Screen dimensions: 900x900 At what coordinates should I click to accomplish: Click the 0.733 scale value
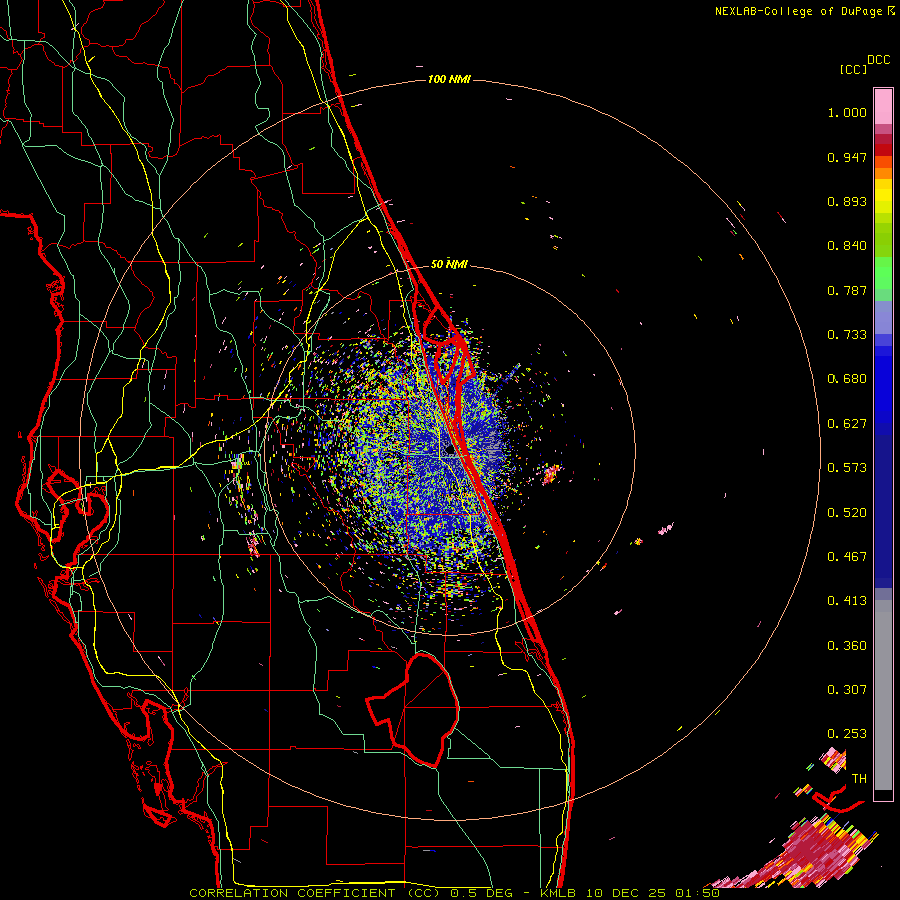[x=847, y=335]
